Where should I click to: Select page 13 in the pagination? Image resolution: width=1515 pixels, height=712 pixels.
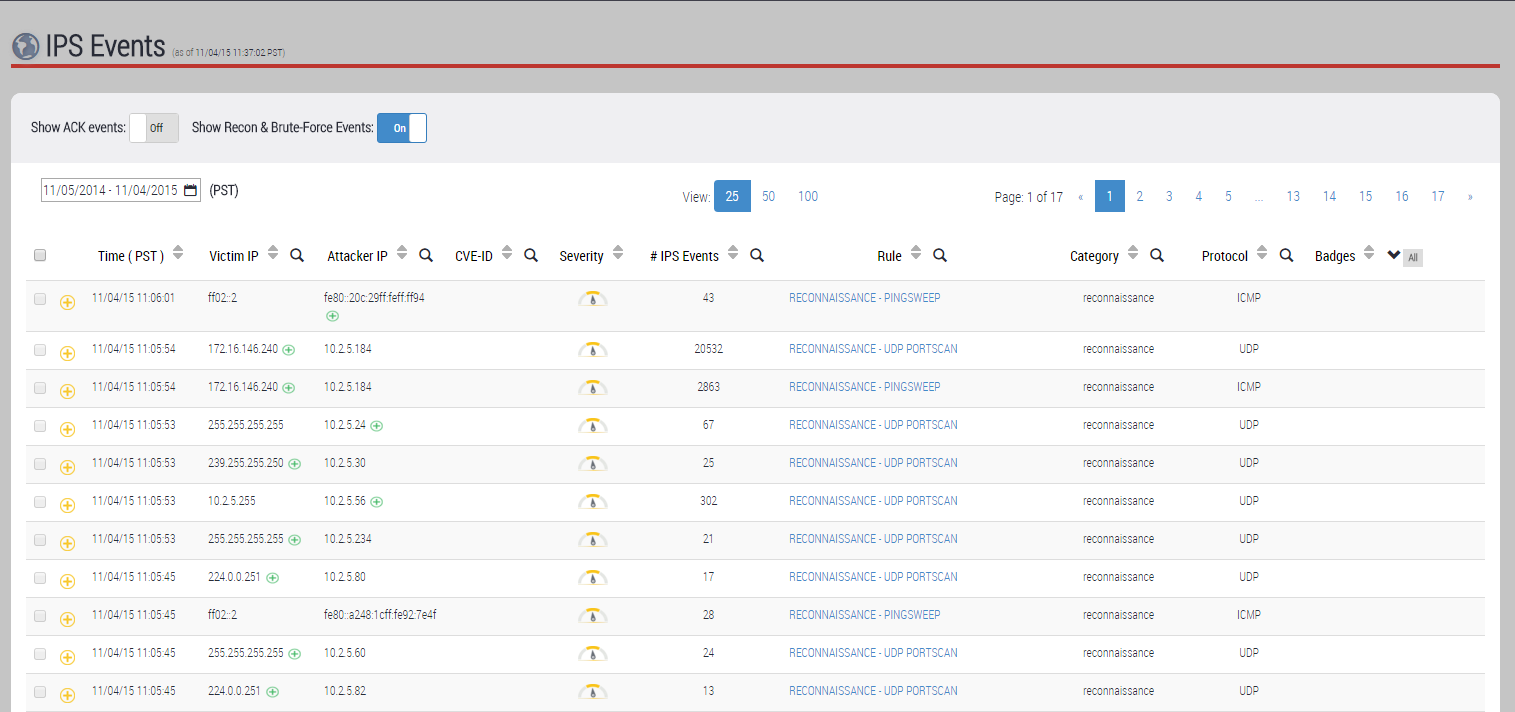pos(1293,196)
